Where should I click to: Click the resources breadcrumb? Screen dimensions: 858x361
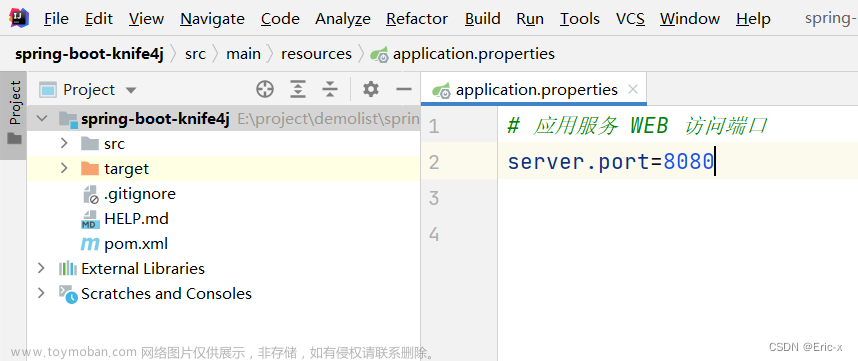pyautogui.click(x=316, y=54)
